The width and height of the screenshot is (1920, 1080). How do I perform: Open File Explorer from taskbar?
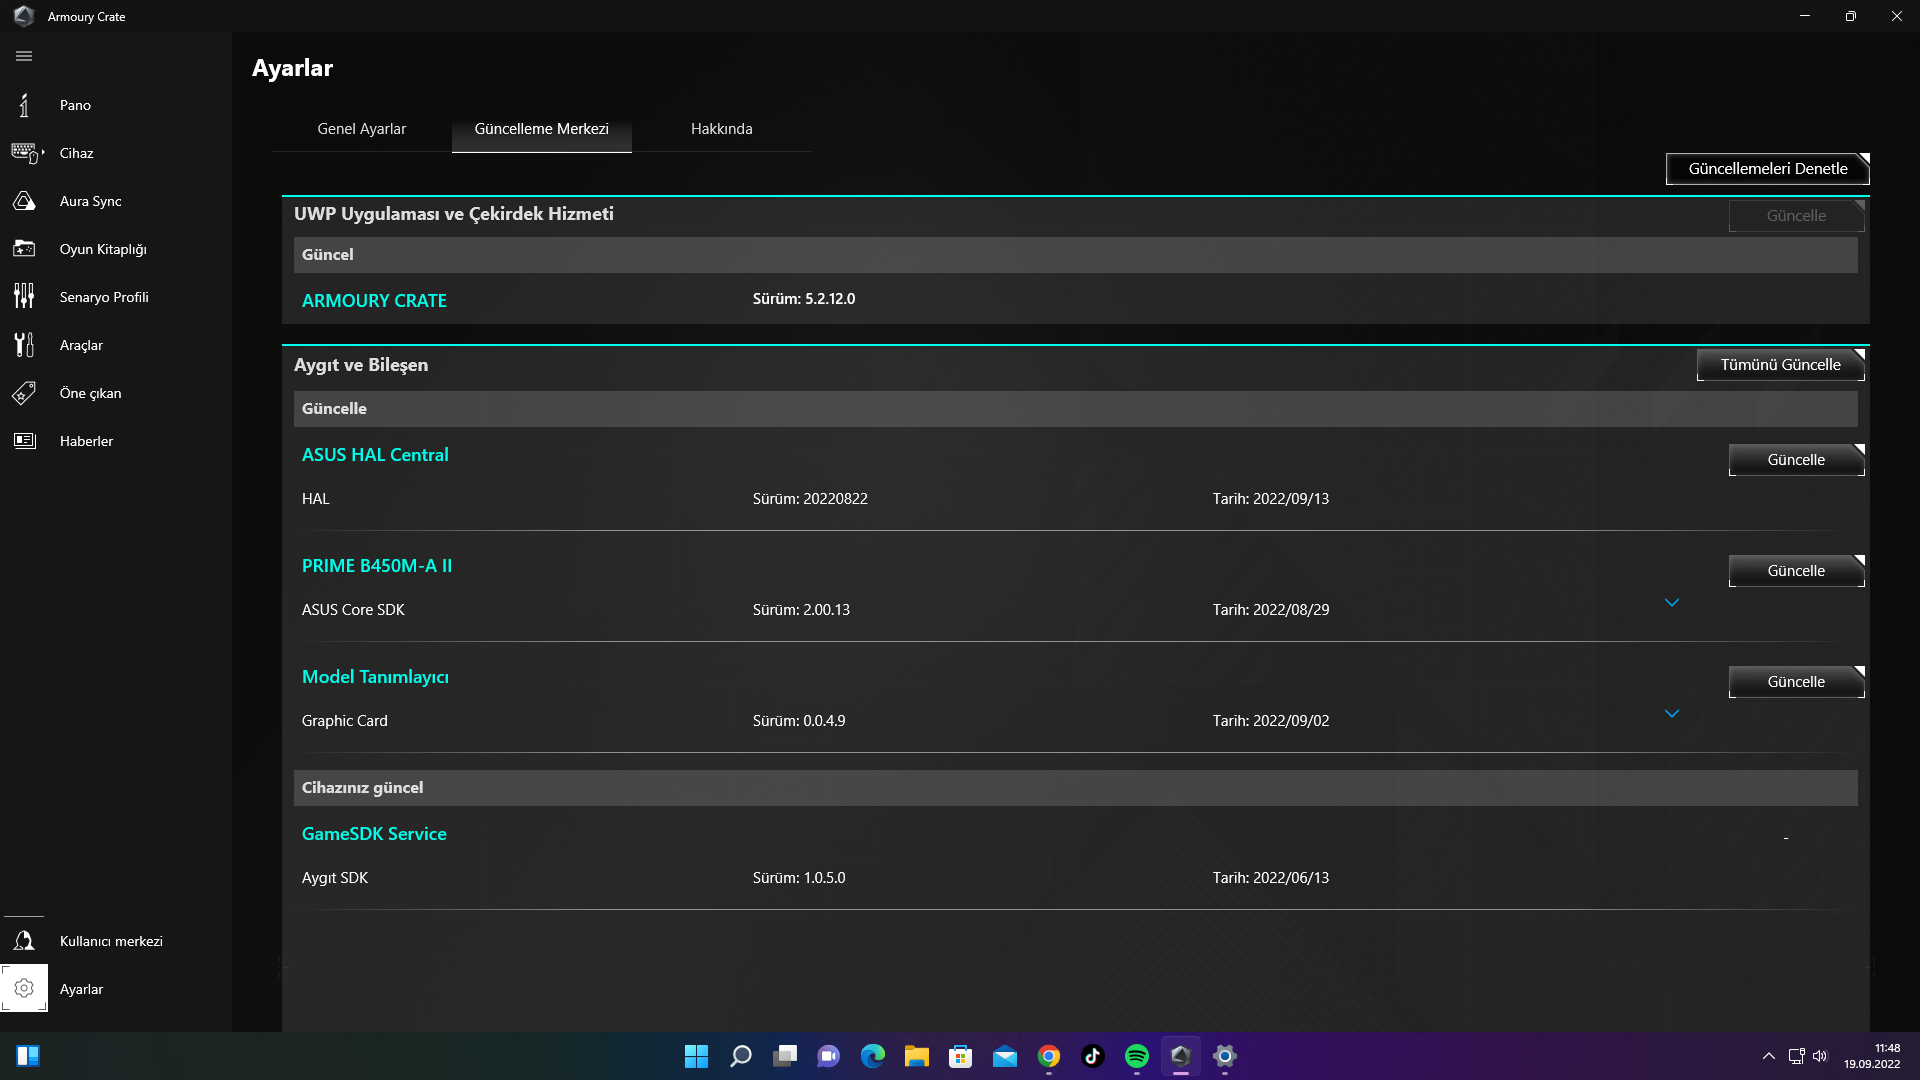click(x=916, y=1056)
